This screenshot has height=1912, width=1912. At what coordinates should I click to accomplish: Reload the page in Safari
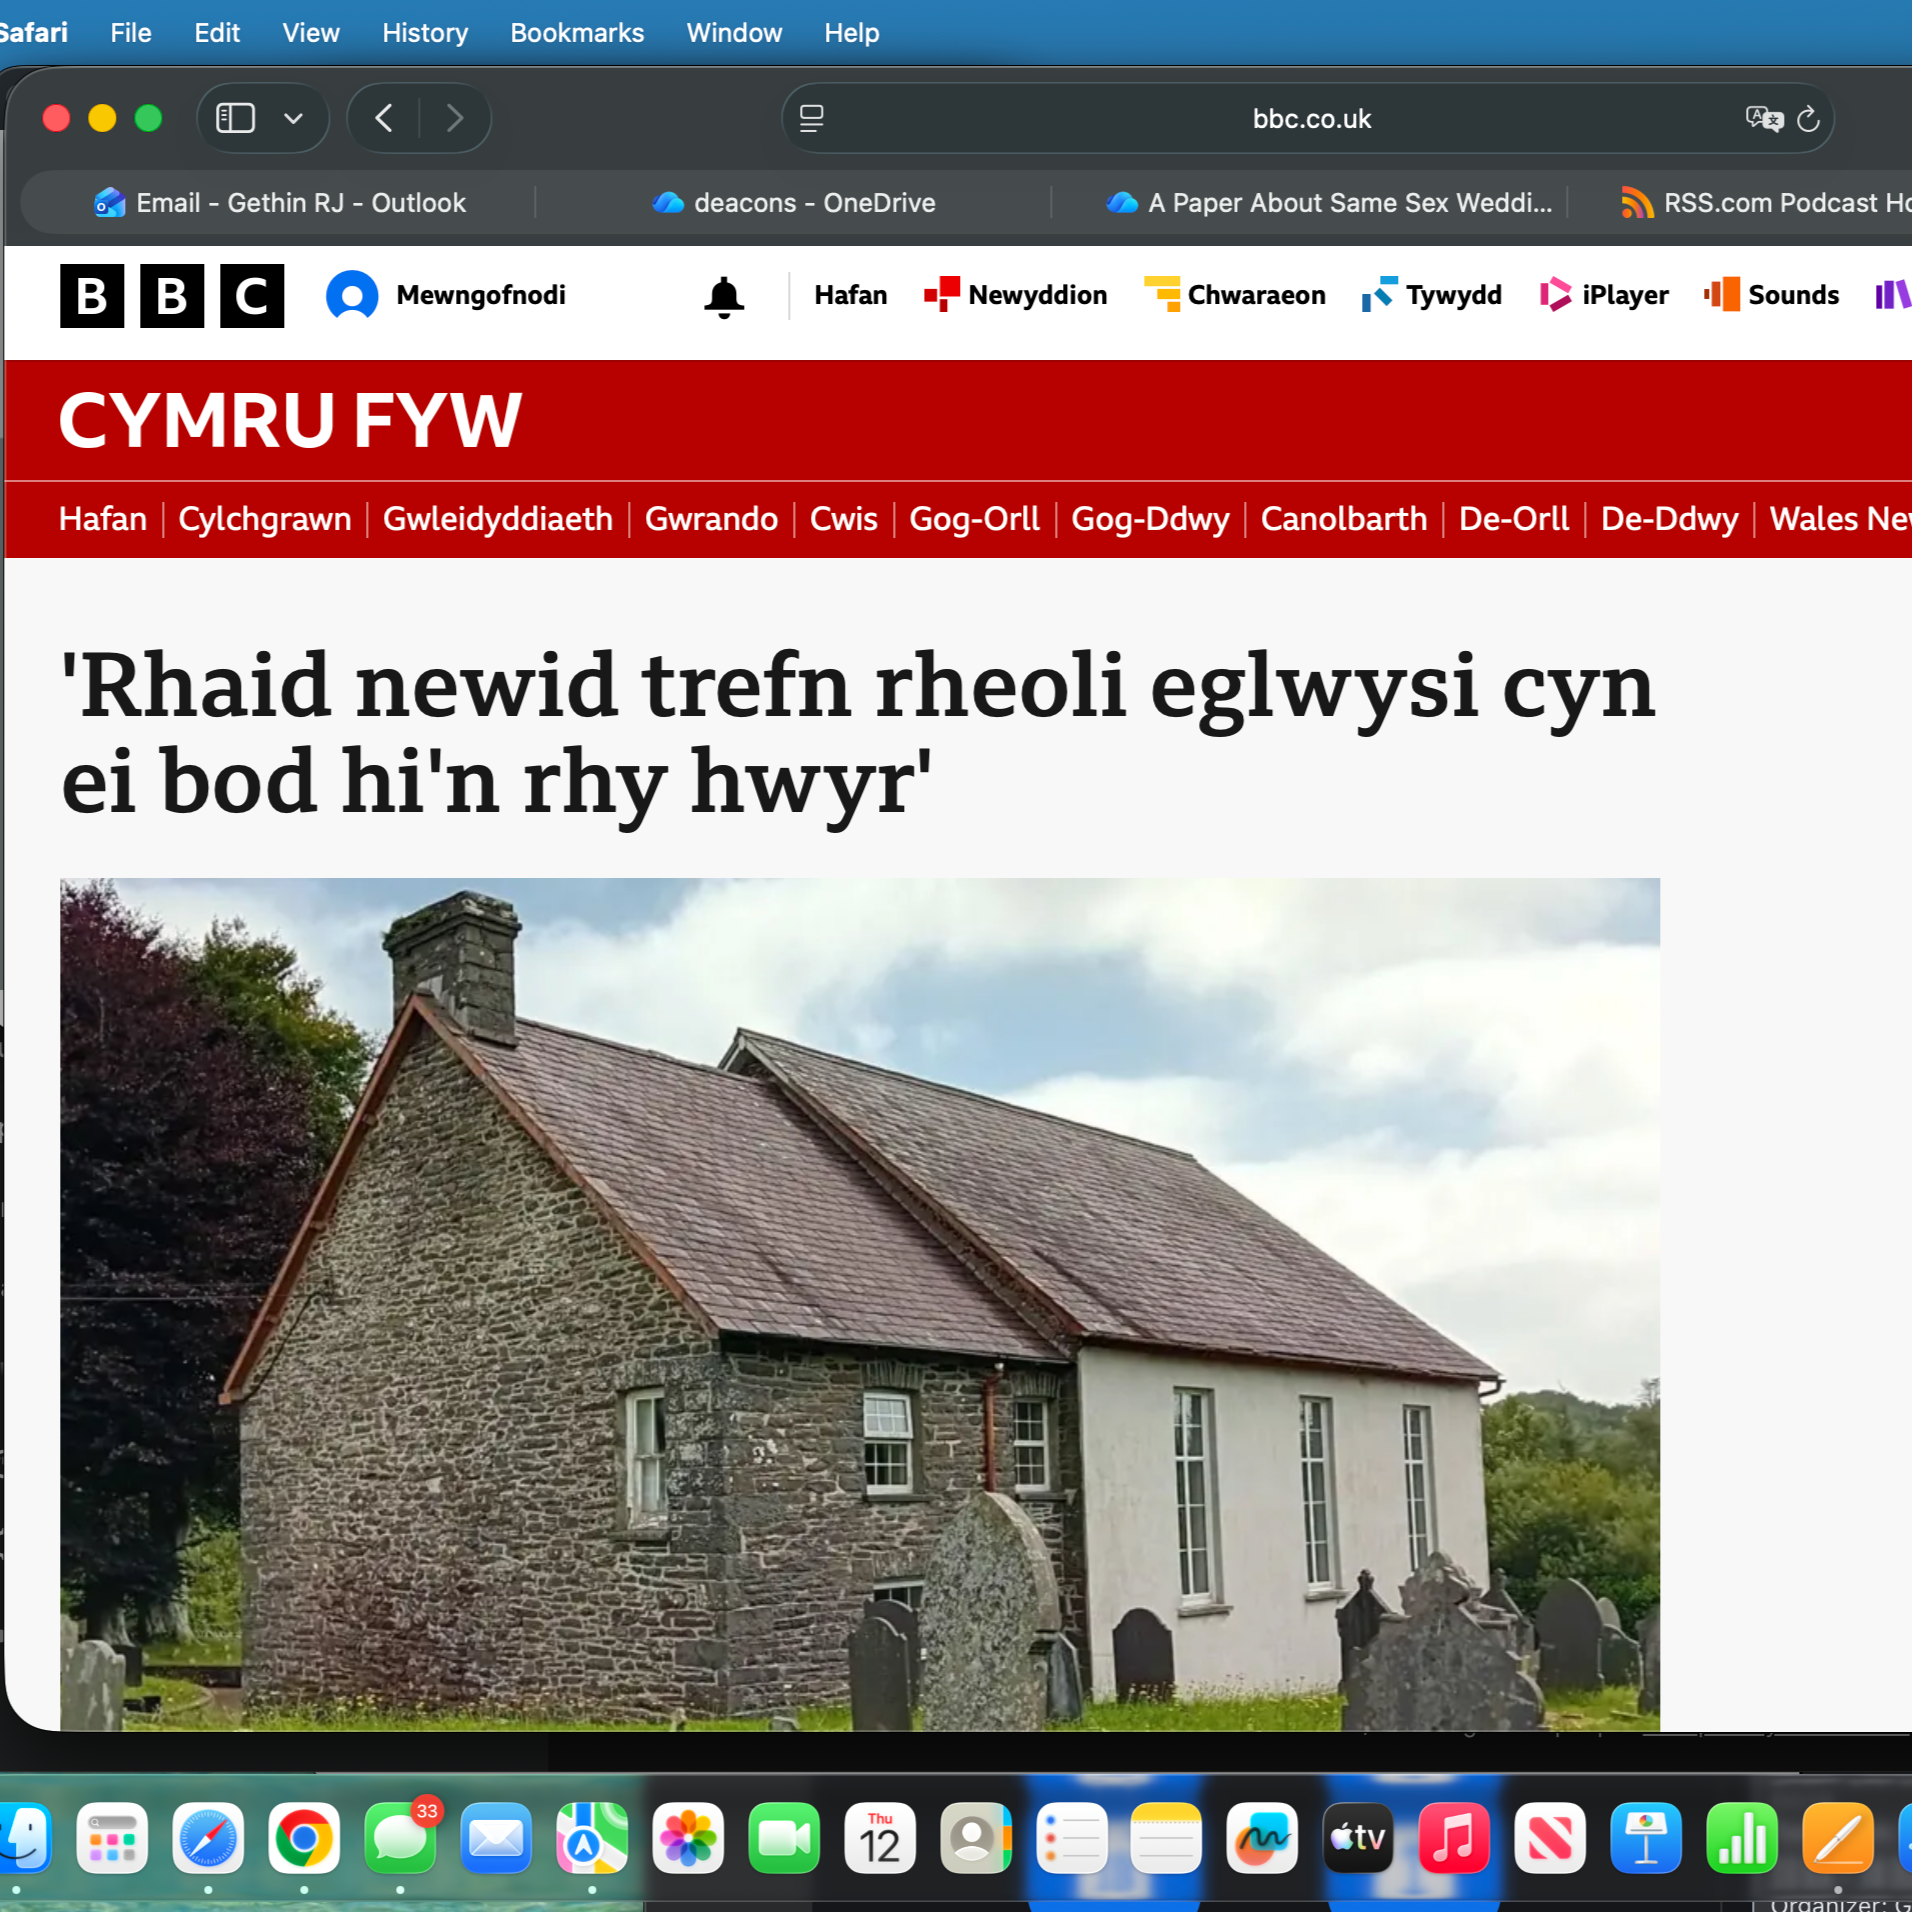click(1807, 119)
